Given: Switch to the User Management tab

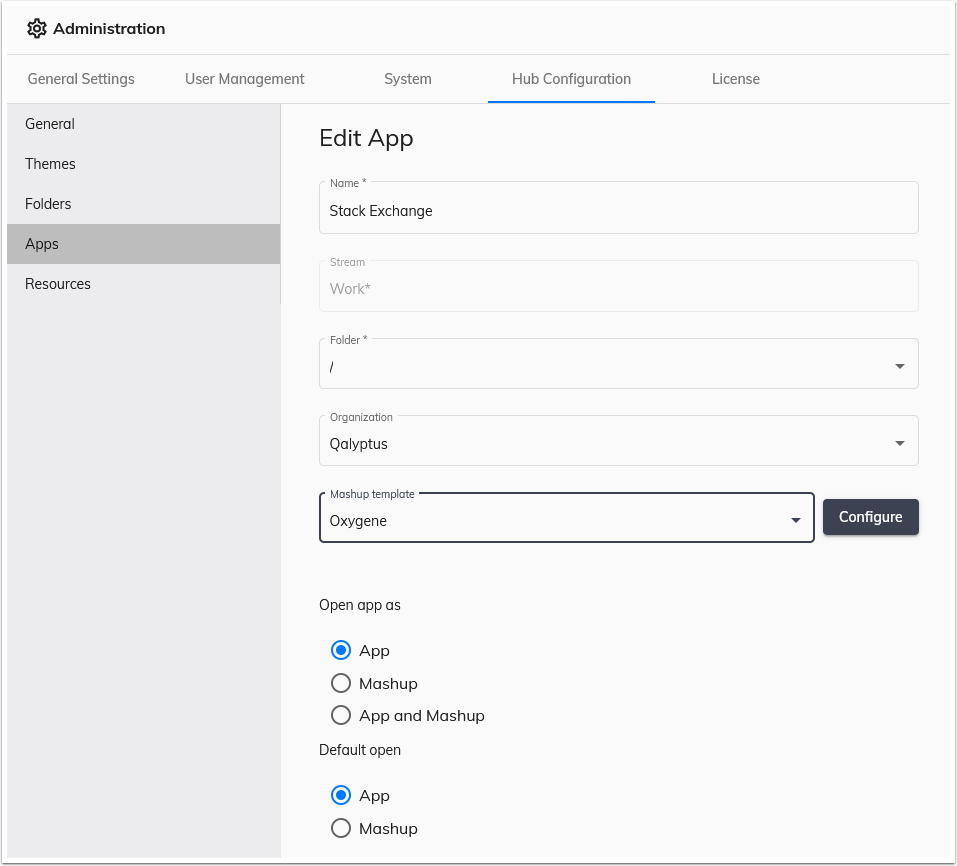Looking at the screenshot, I should (244, 78).
